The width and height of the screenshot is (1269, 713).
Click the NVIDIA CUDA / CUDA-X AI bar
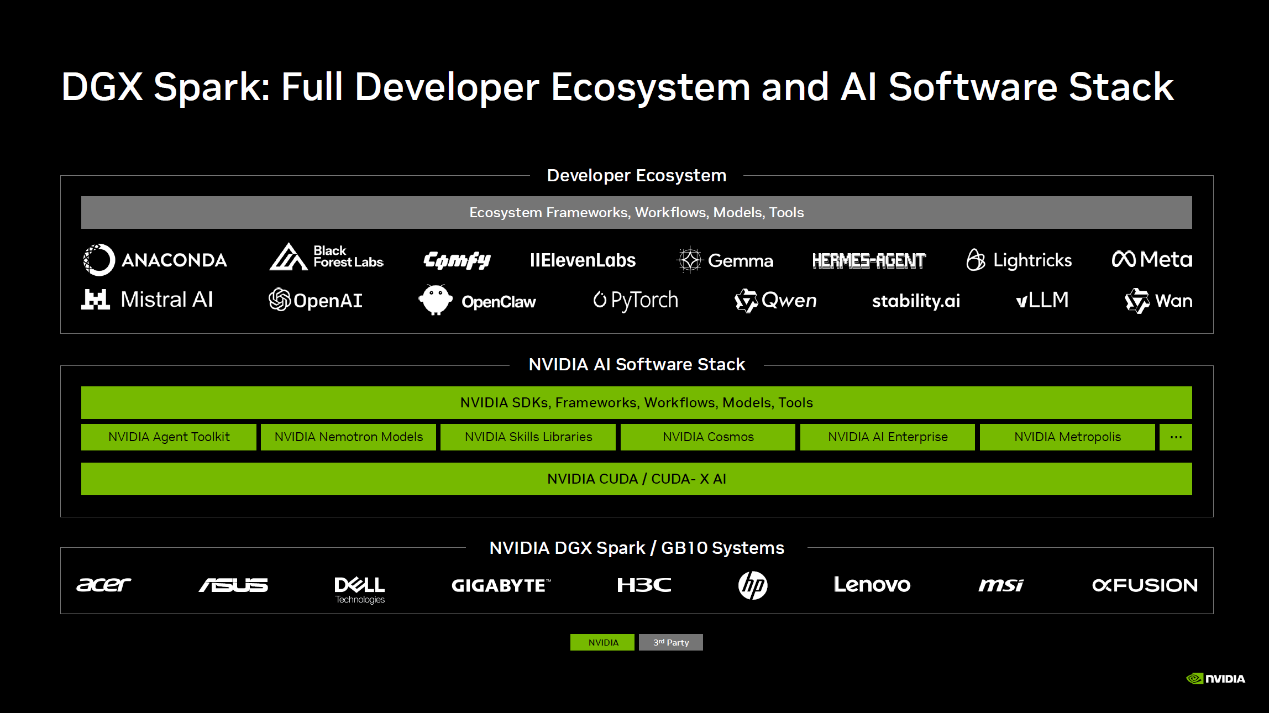pyautogui.click(x=636, y=479)
